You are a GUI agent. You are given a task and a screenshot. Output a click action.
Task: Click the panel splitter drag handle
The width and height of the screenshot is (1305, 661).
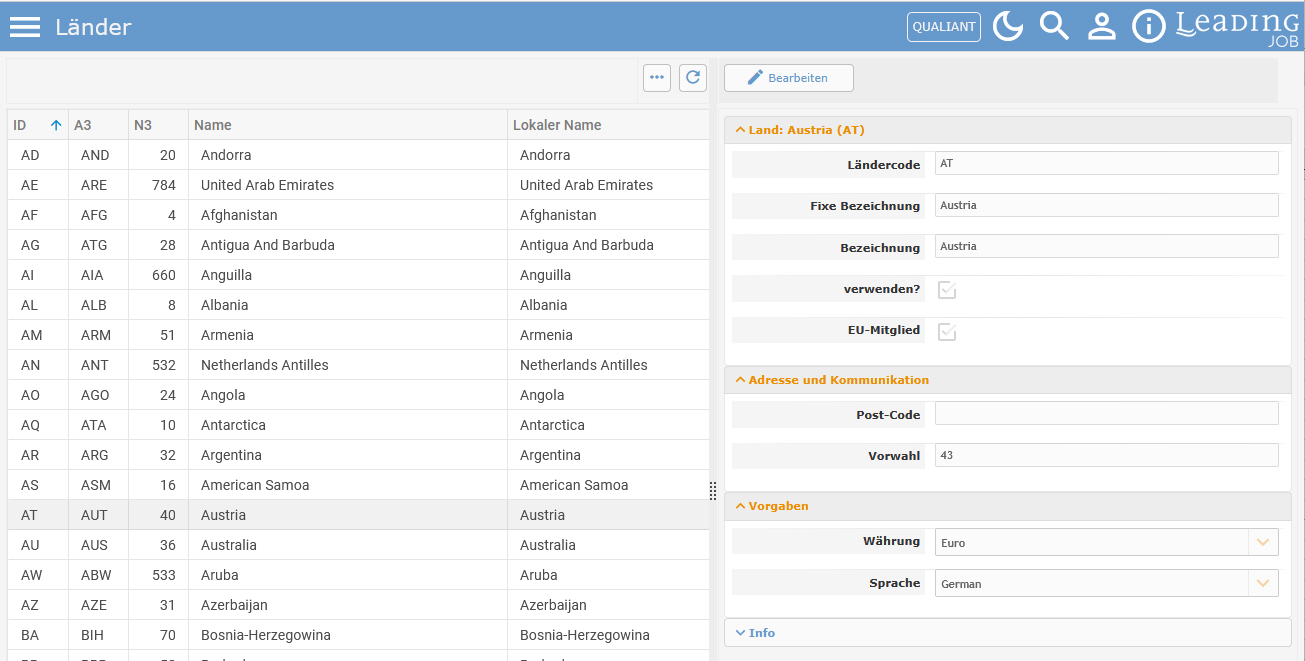(713, 491)
